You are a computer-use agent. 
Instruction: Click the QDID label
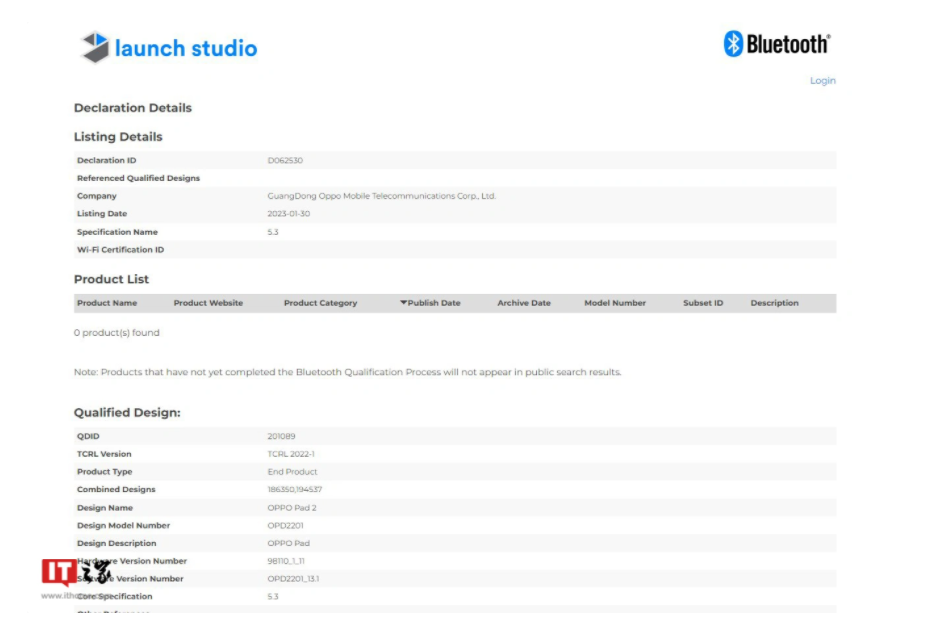[x=88, y=436]
